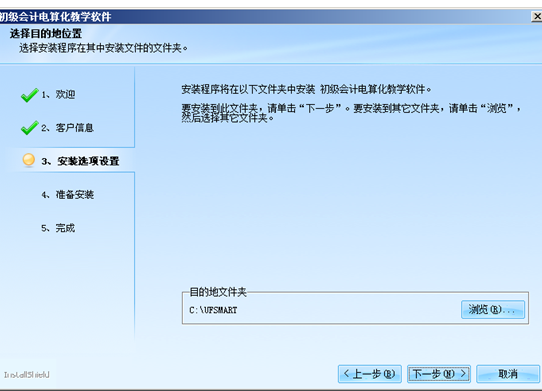Select step 4、准备安装 in the sidebar
The height and width of the screenshot is (391, 542).
pyautogui.click(x=67, y=195)
